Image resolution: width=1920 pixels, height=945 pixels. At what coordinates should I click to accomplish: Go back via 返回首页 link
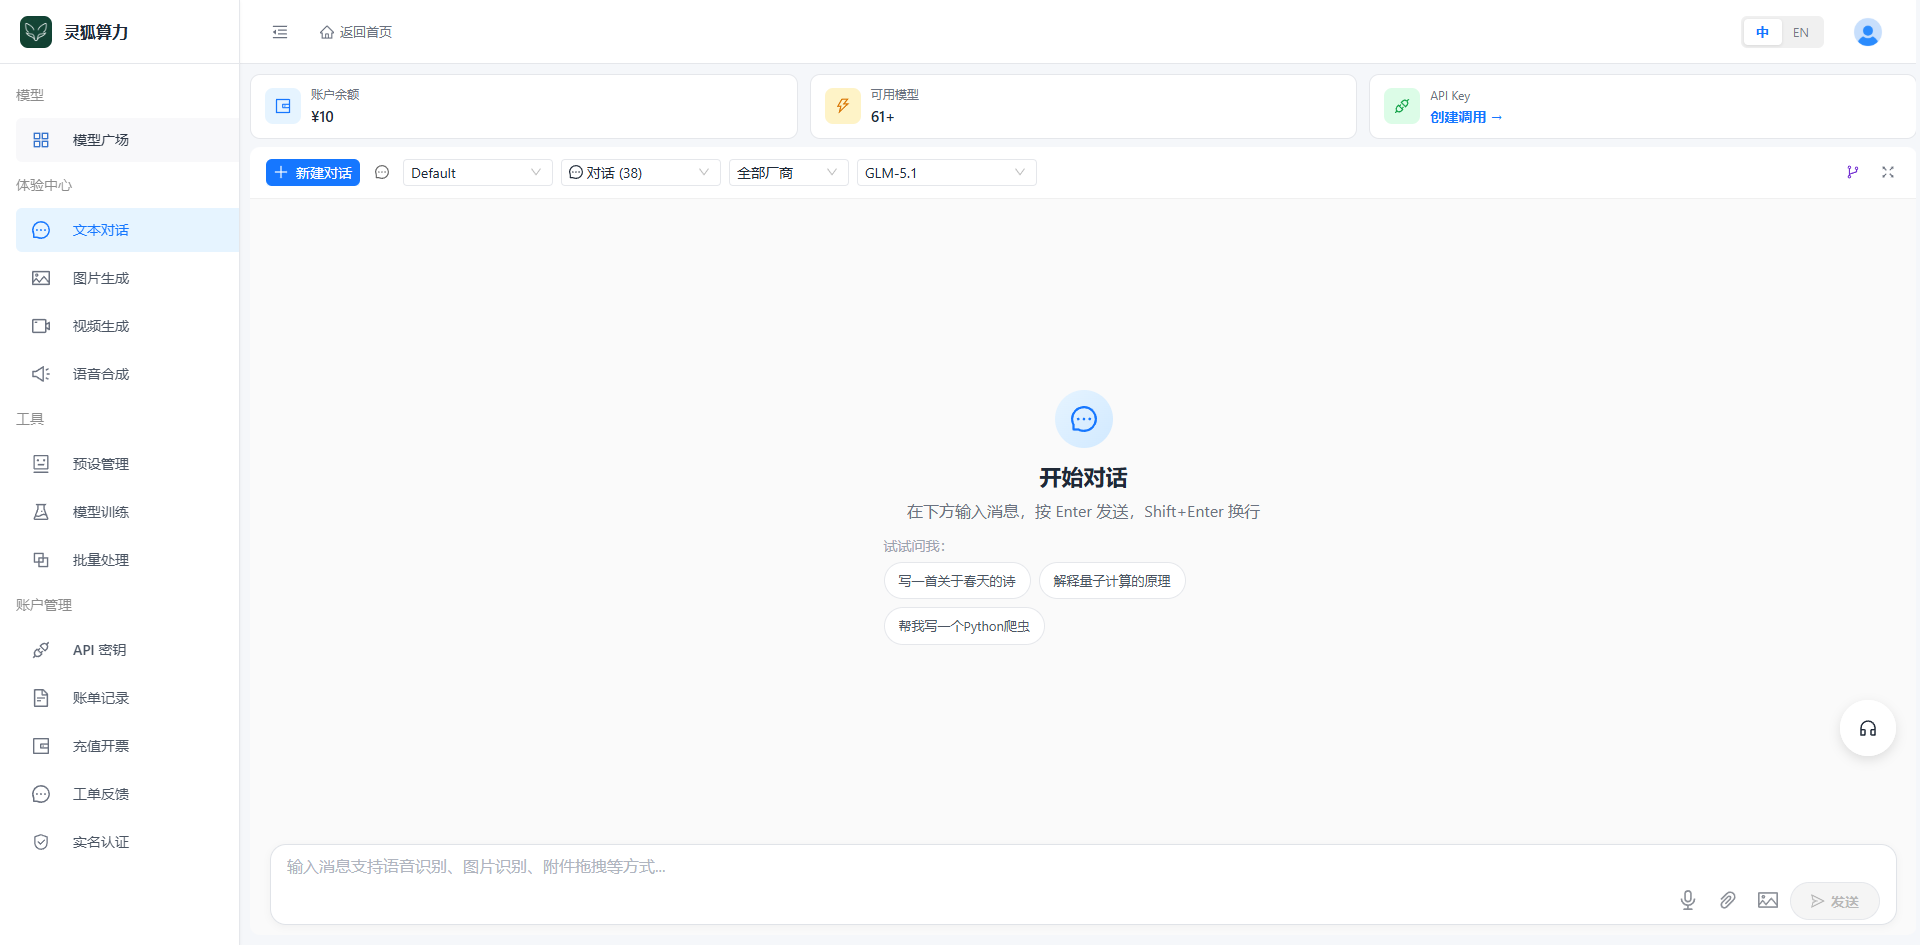[x=356, y=32]
